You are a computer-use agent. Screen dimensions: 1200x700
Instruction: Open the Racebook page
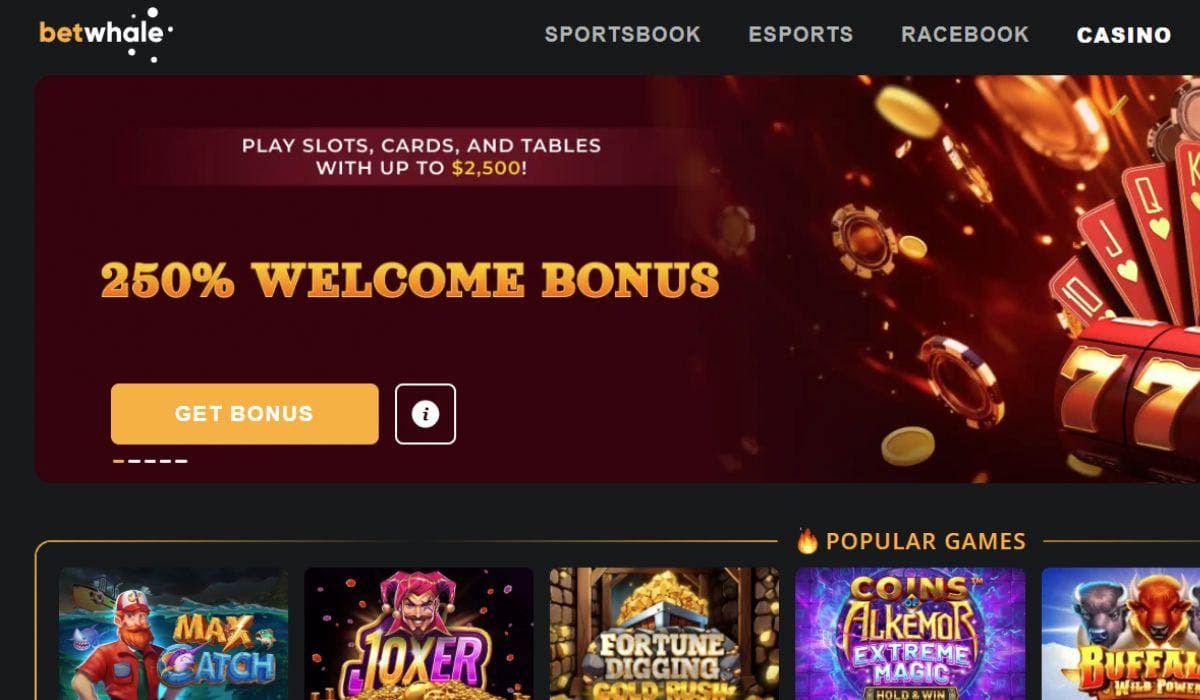[964, 34]
